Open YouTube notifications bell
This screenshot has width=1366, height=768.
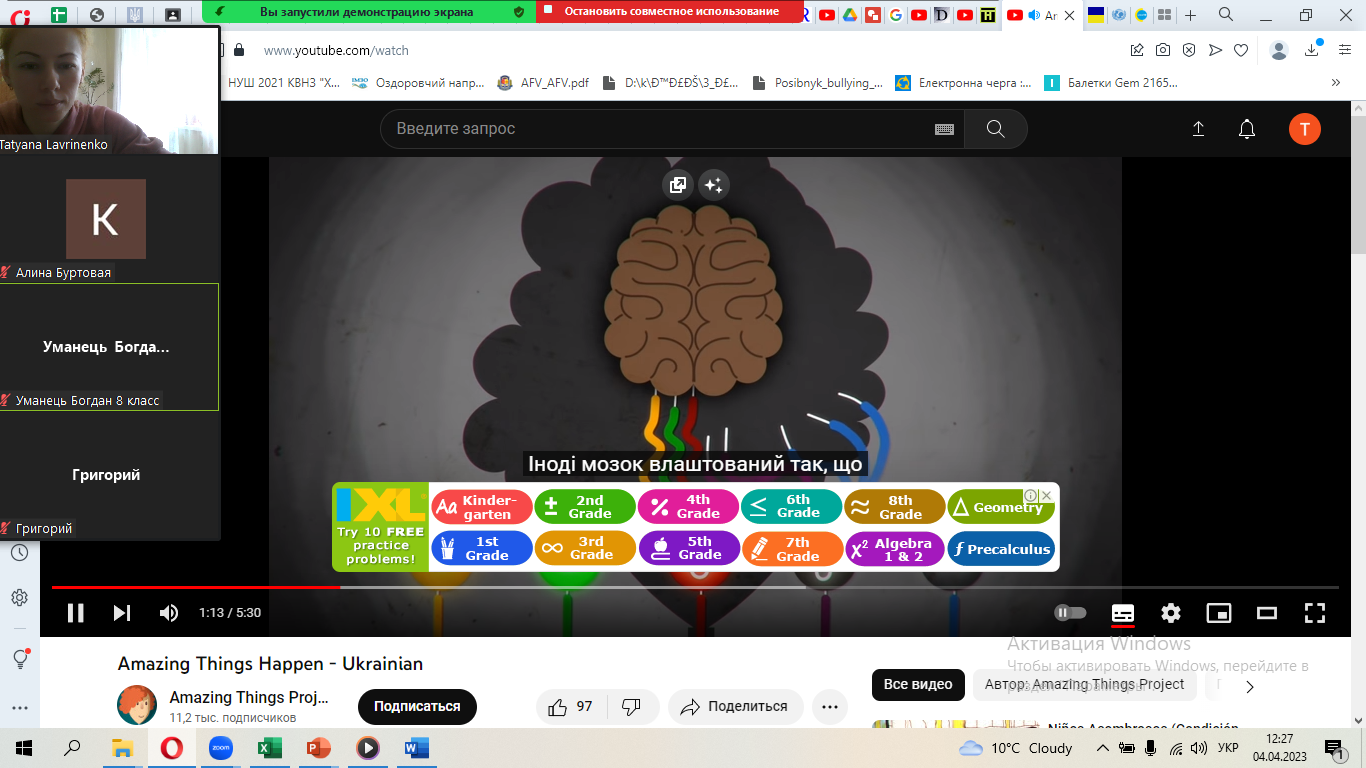(1247, 129)
